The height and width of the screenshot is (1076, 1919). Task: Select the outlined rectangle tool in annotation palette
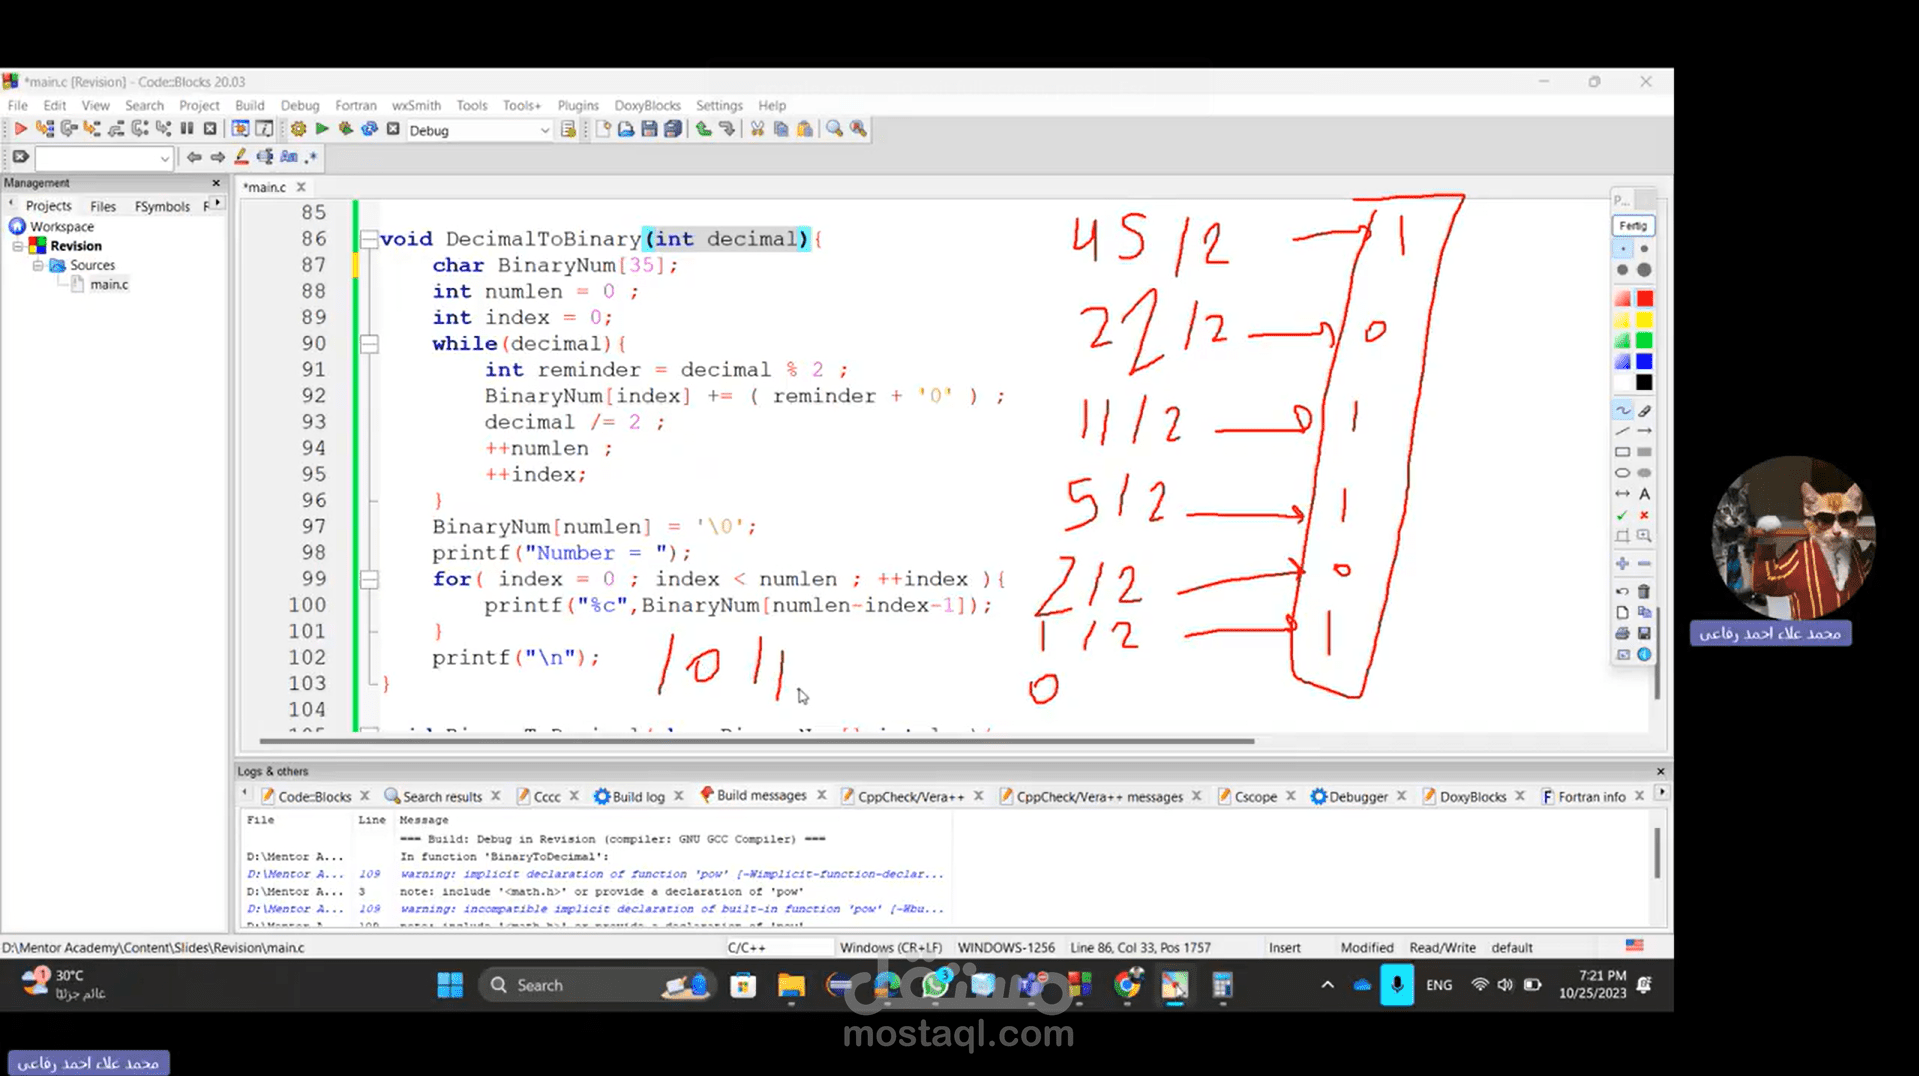pos(1622,452)
